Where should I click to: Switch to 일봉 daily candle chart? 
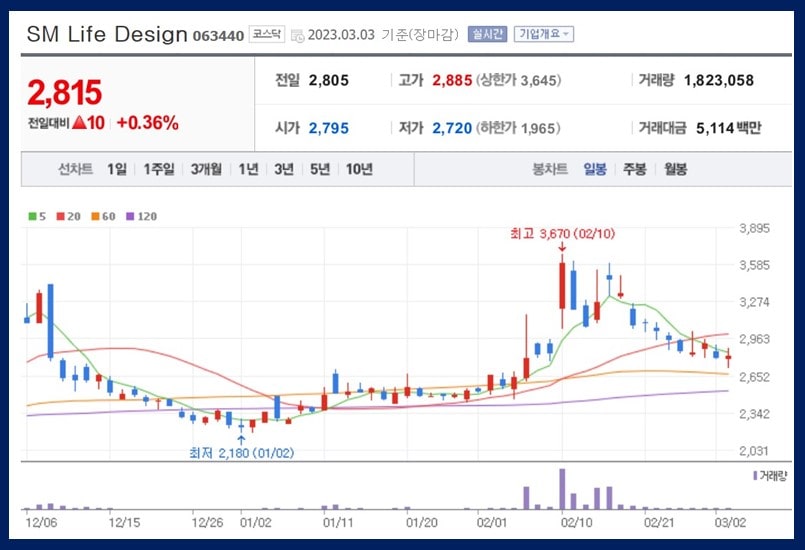click(x=595, y=169)
